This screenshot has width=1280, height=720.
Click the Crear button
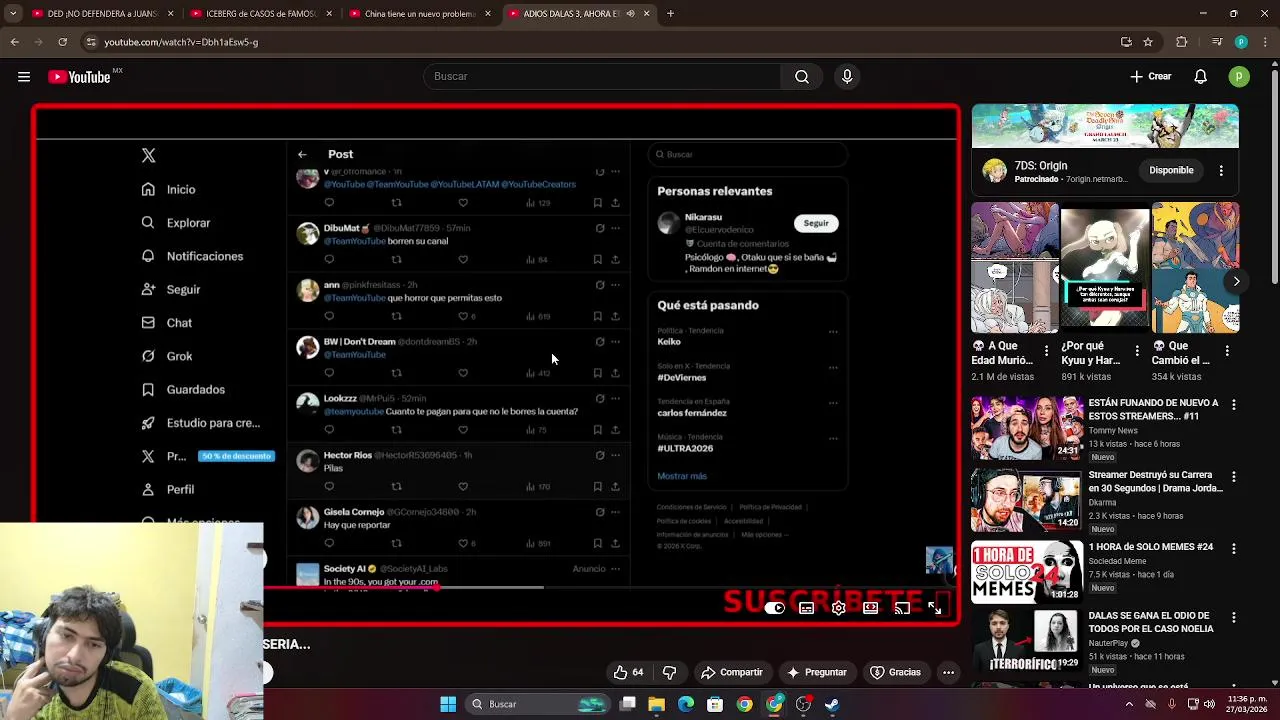coord(1151,77)
